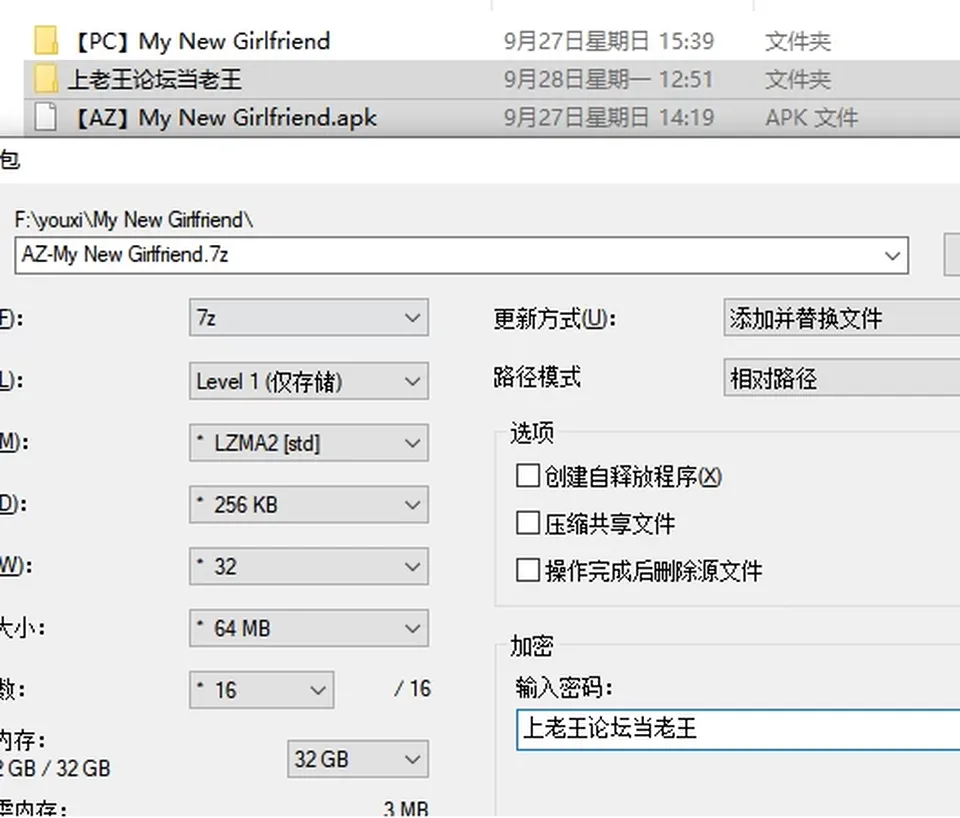Image resolution: width=960 pixels, height=818 pixels.
Task: Click archive name field AZ-My New Girlfriend.7z
Action: [461, 255]
